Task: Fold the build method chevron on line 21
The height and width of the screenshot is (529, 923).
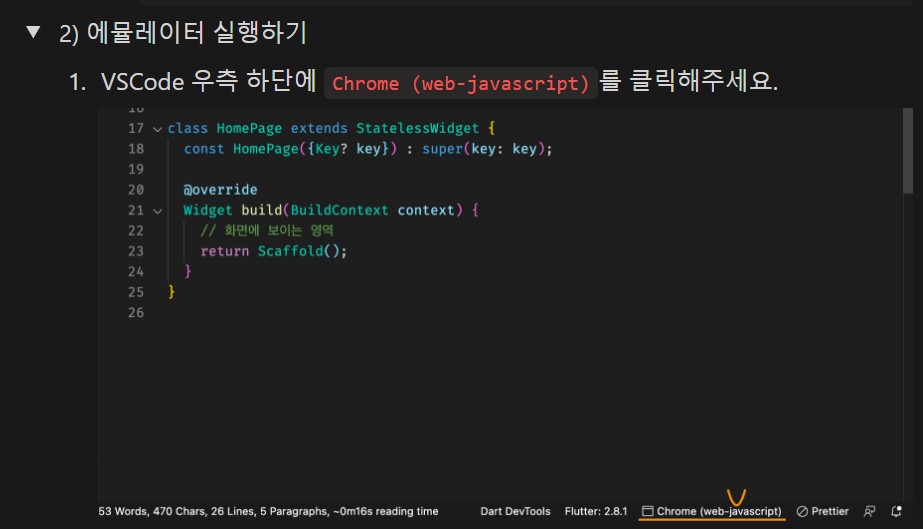Action: [x=157, y=211]
